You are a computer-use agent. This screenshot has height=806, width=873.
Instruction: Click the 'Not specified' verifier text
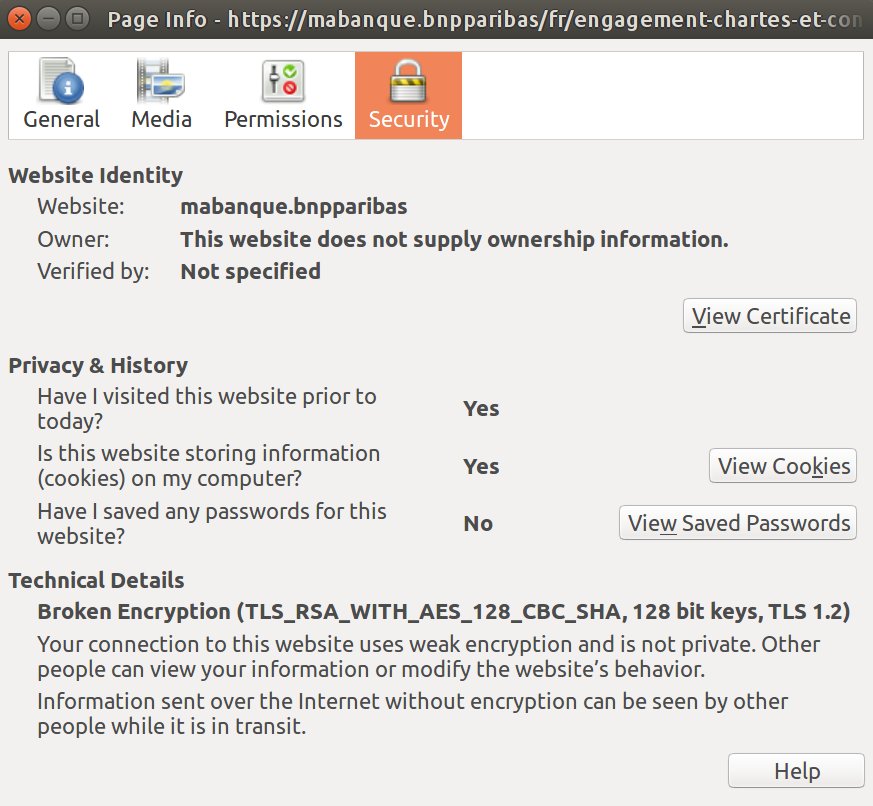[x=251, y=272]
